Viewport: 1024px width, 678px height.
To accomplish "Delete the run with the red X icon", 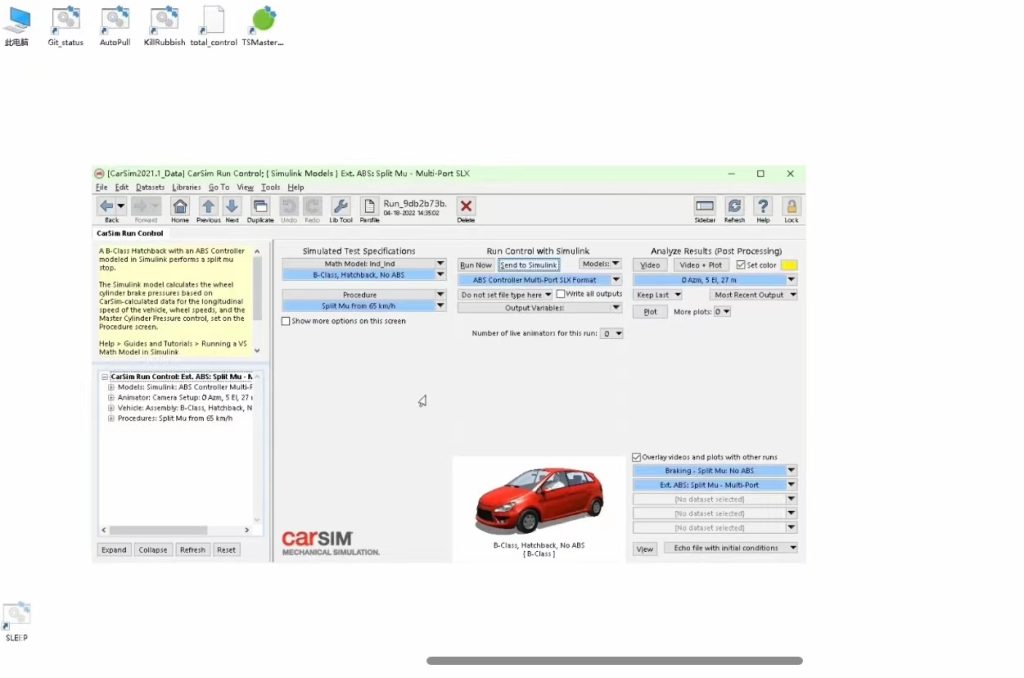I will 464,208.
